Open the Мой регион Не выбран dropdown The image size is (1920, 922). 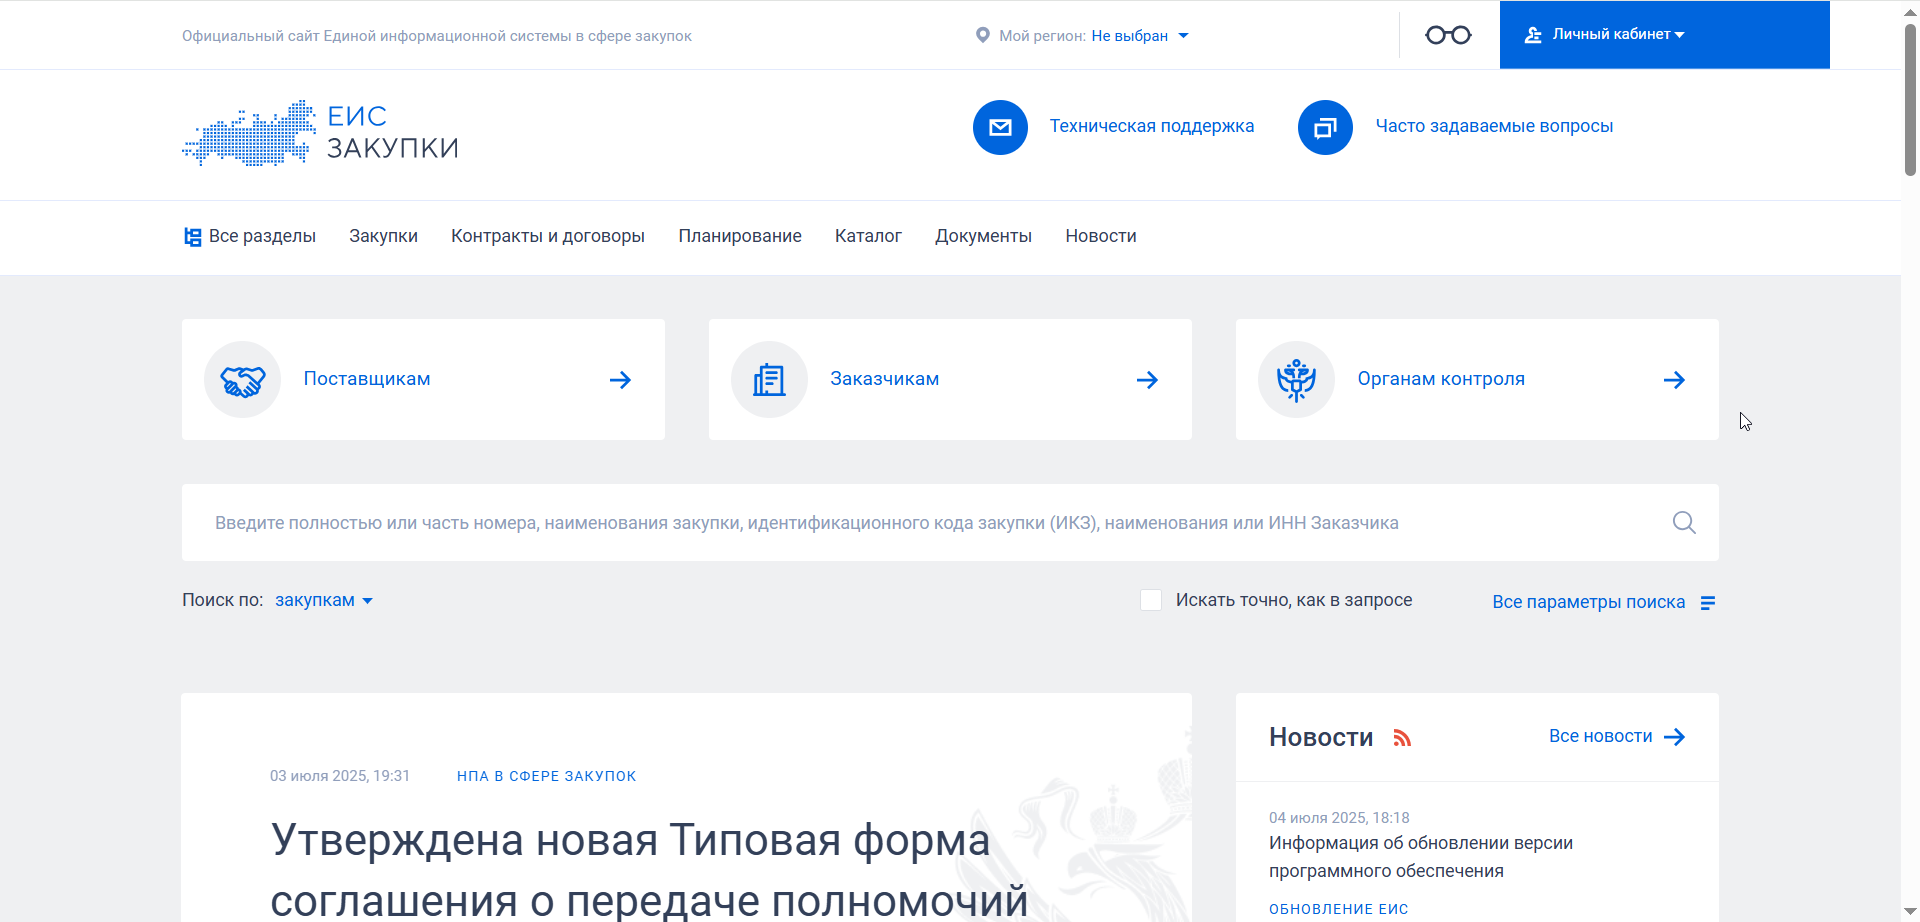pyautogui.click(x=1140, y=36)
